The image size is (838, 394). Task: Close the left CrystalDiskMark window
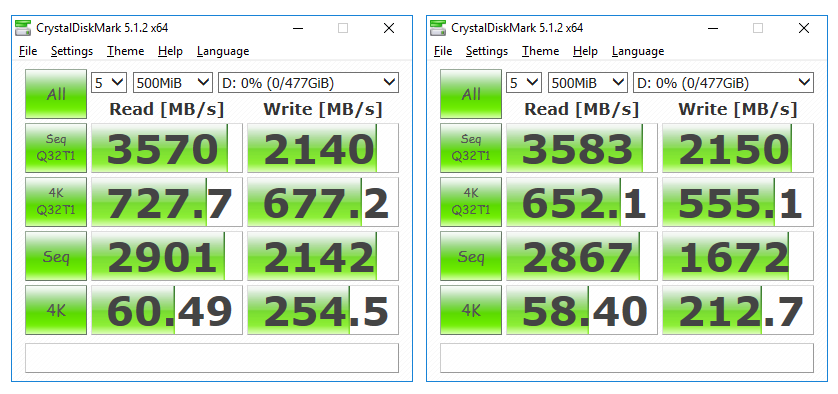click(x=389, y=28)
